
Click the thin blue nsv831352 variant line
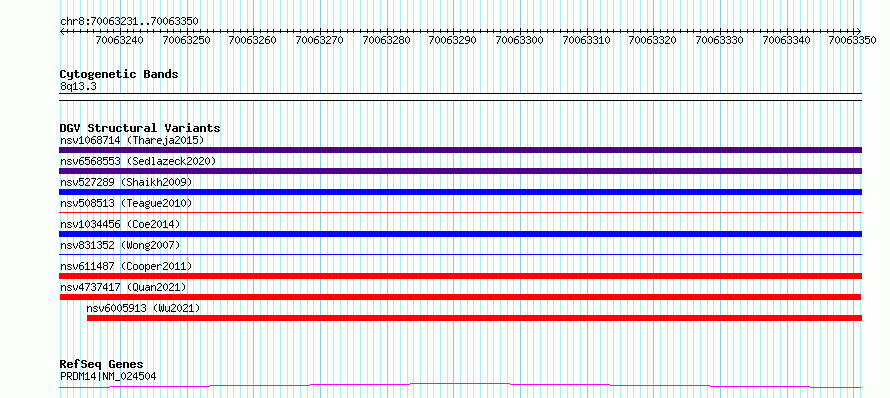click(x=460, y=254)
